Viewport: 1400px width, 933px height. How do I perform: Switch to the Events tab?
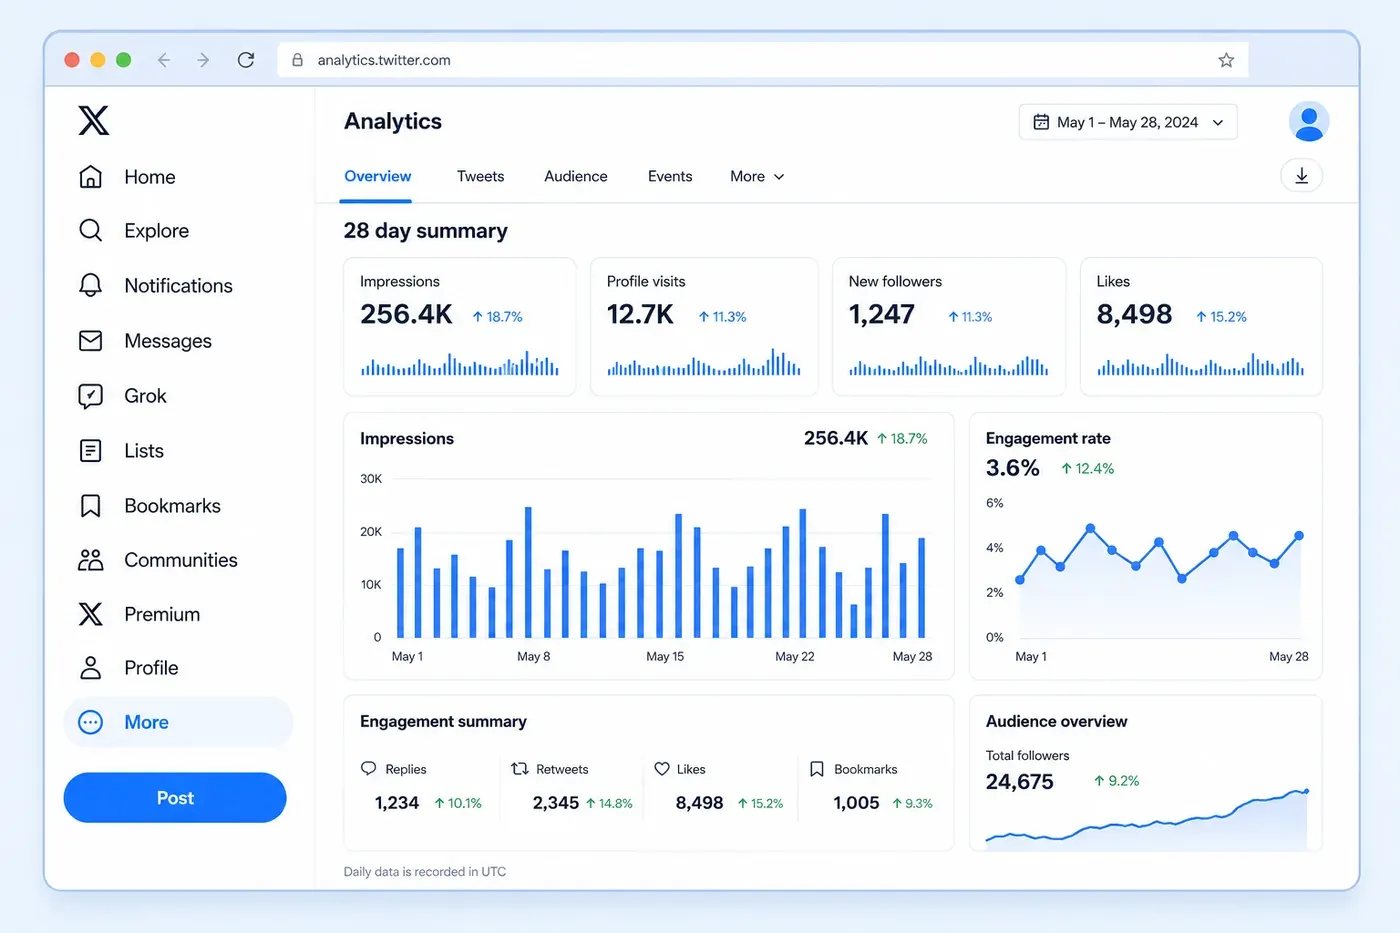pyautogui.click(x=670, y=176)
